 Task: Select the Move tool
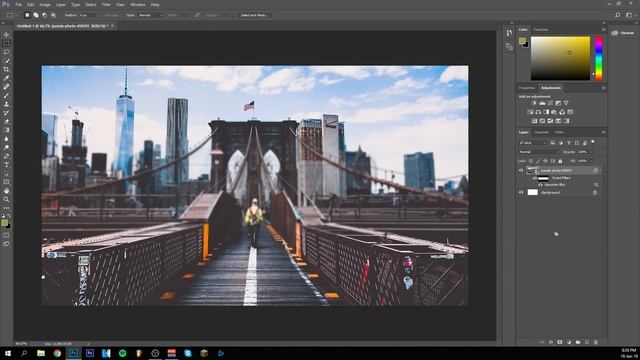pyautogui.click(x=6, y=34)
